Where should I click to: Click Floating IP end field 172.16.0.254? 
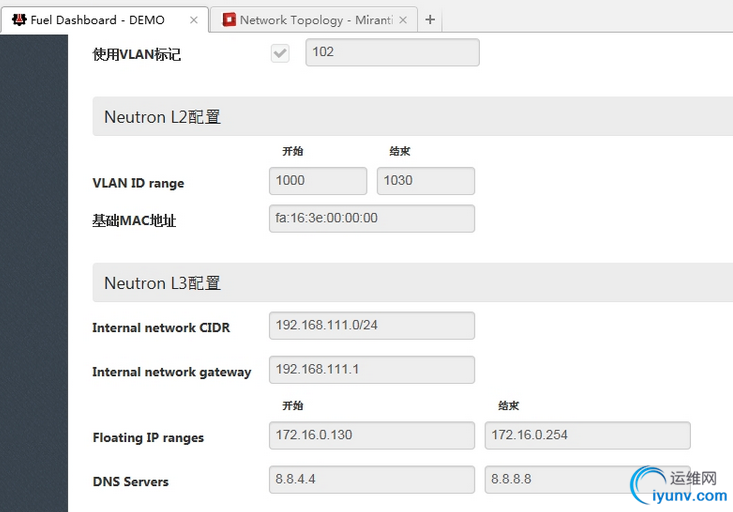click(588, 436)
